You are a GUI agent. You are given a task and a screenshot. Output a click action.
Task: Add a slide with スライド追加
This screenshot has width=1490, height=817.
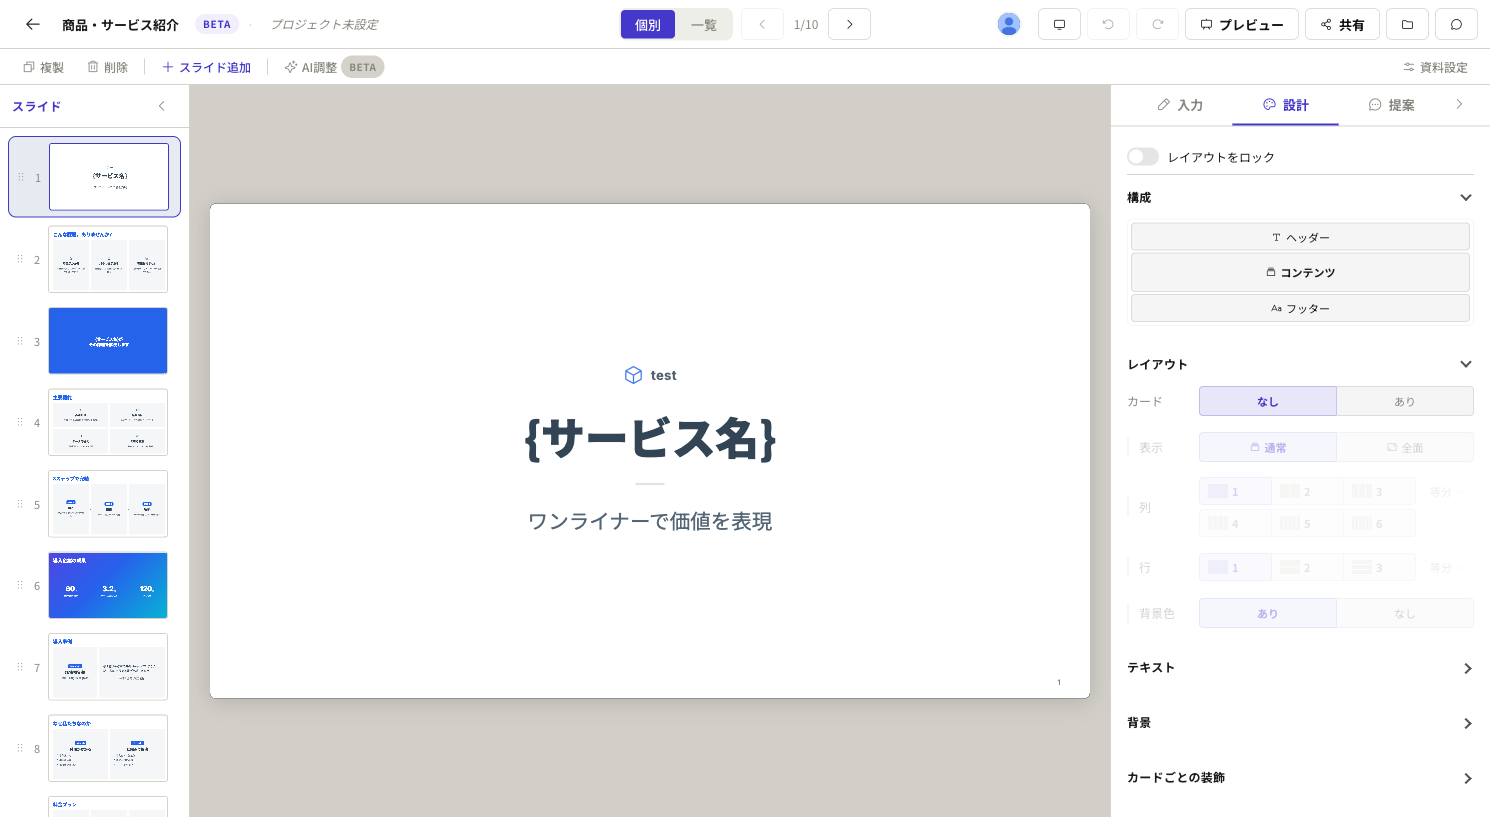click(x=206, y=67)
